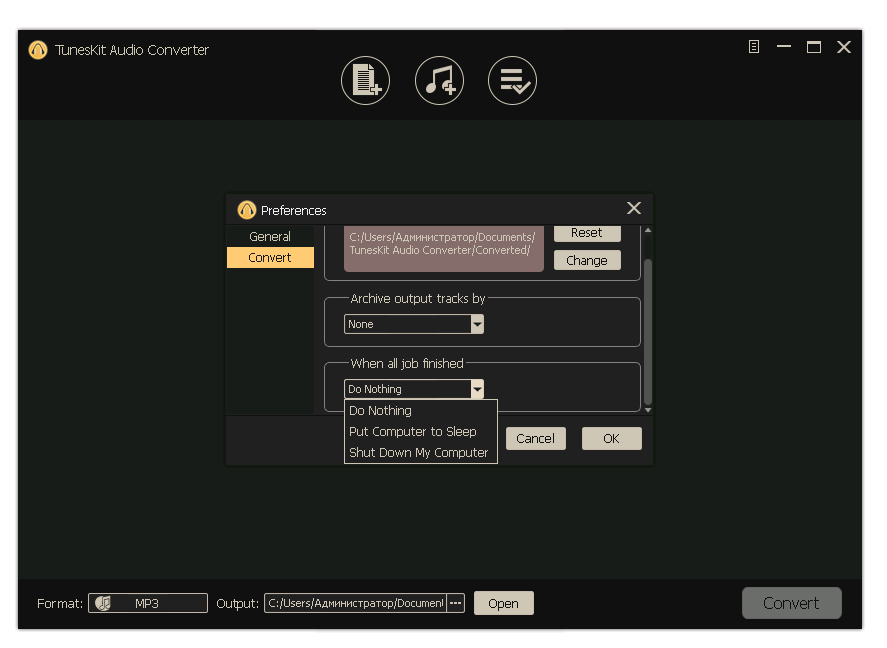The width and height of the screenshot is (887, 648).
Task: Choose Do Nothing from the list
Action: [420, 411]
